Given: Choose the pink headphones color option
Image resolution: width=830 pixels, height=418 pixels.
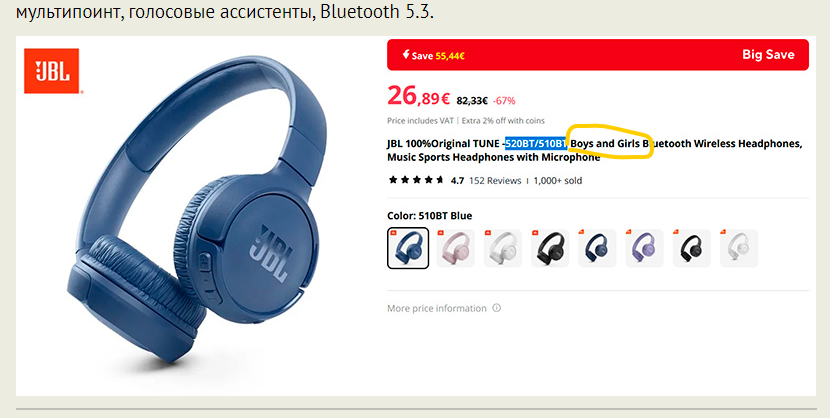Looking at the screenshot, I should [x=455, y=248].
